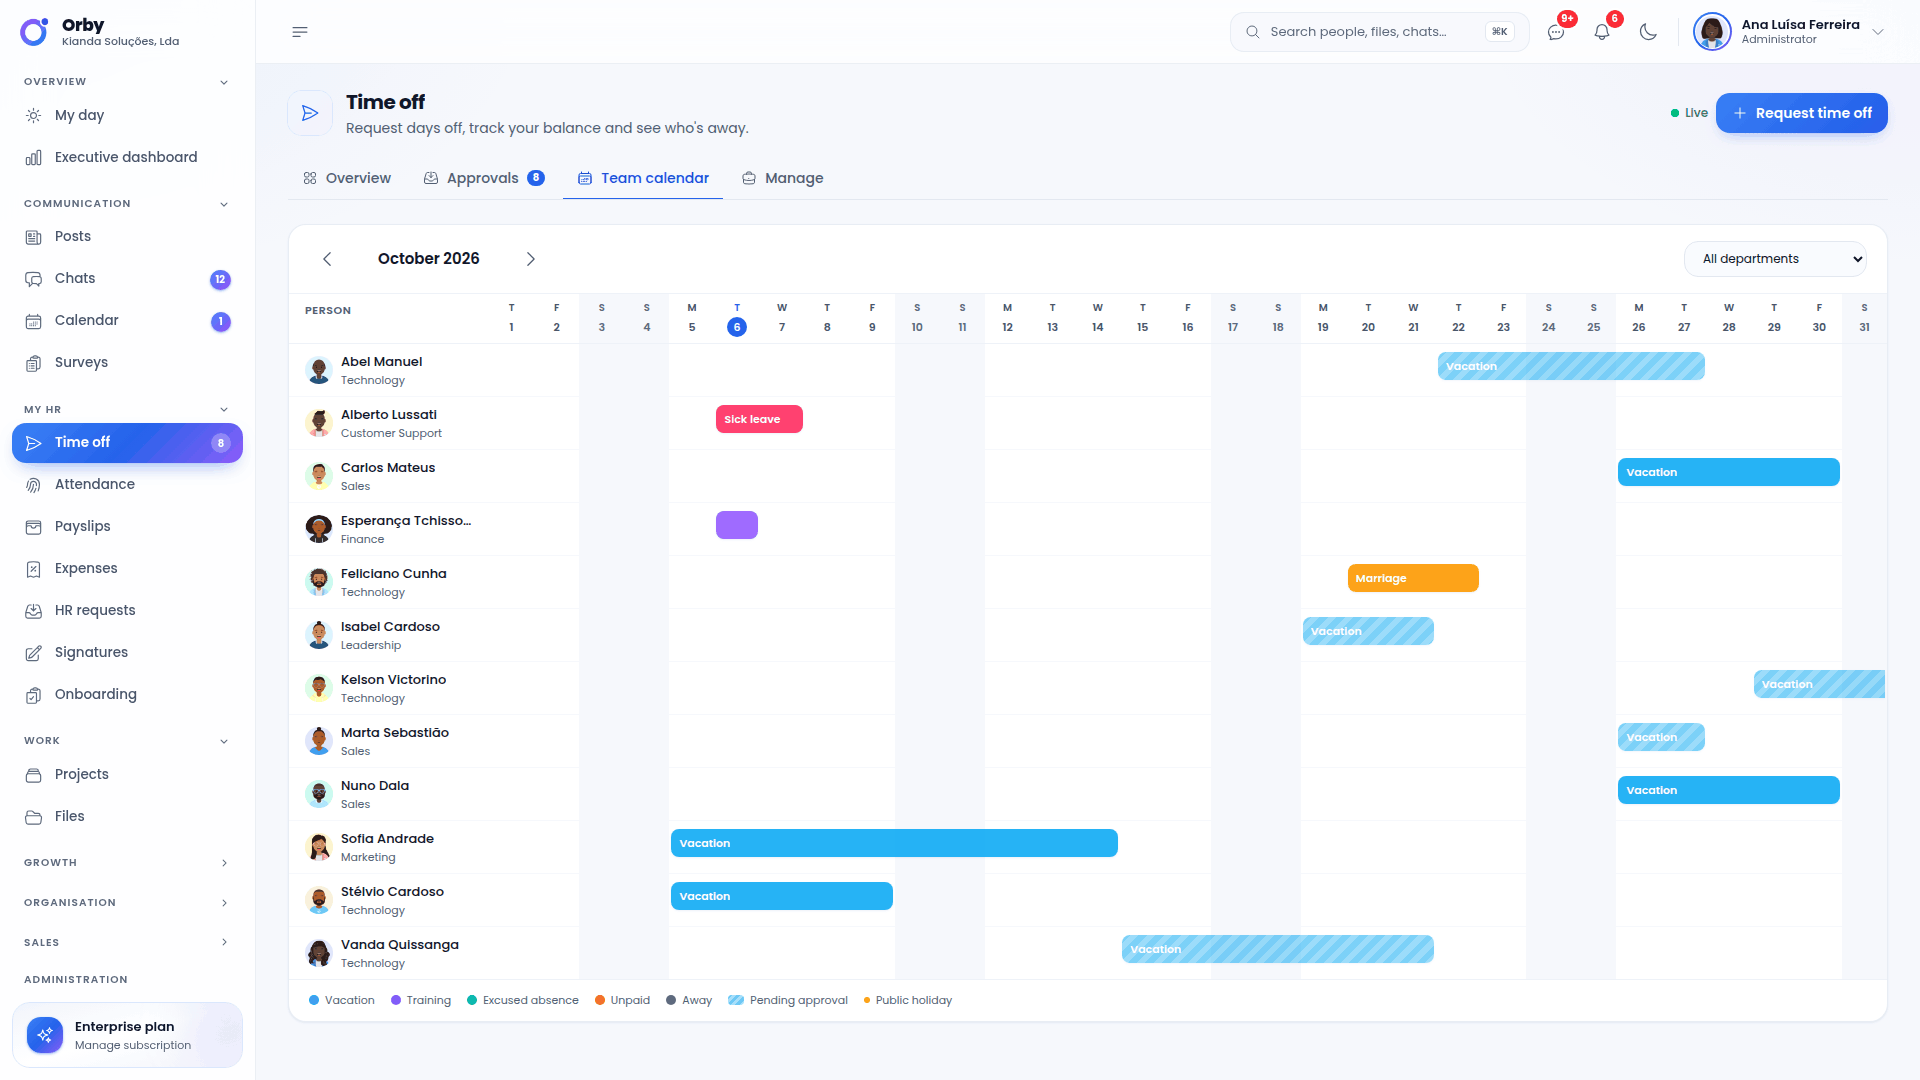Toggle dark mode moon icon
This screenshot has height=1080, width=1920.
pyautogui.click(x=1648, y=32)
